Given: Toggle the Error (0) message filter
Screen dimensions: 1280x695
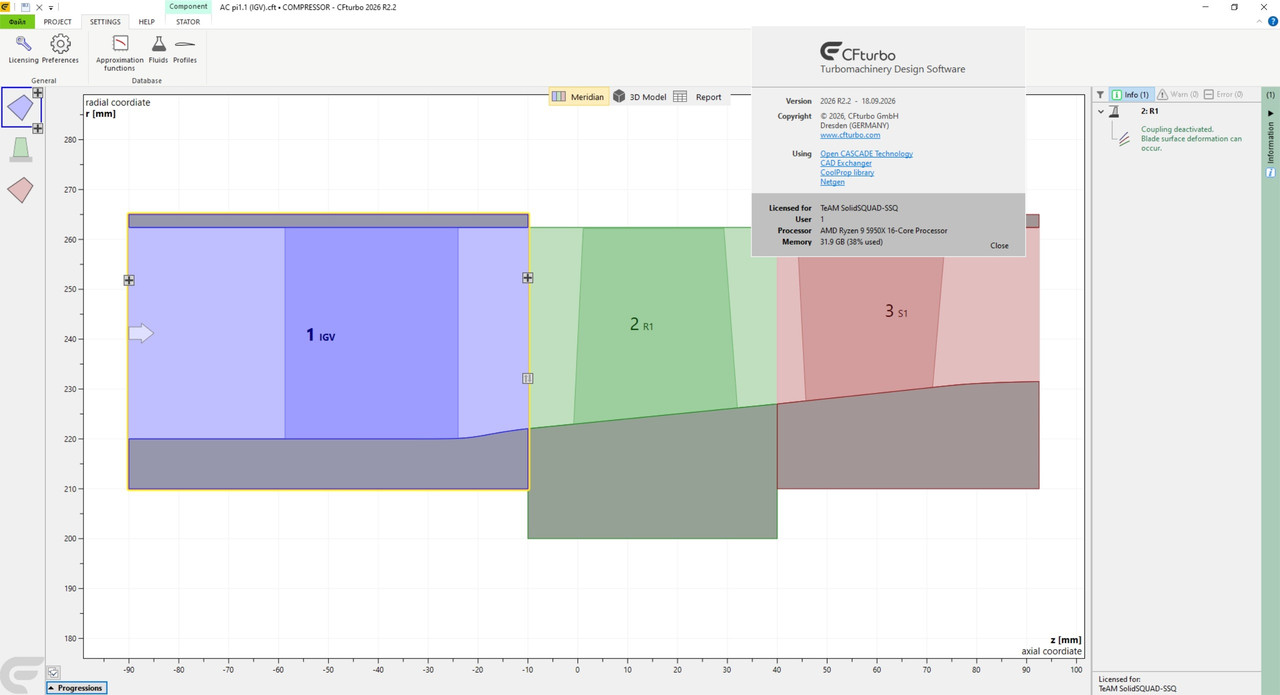Looking at the screenshot, I should tap(1224, 94).
